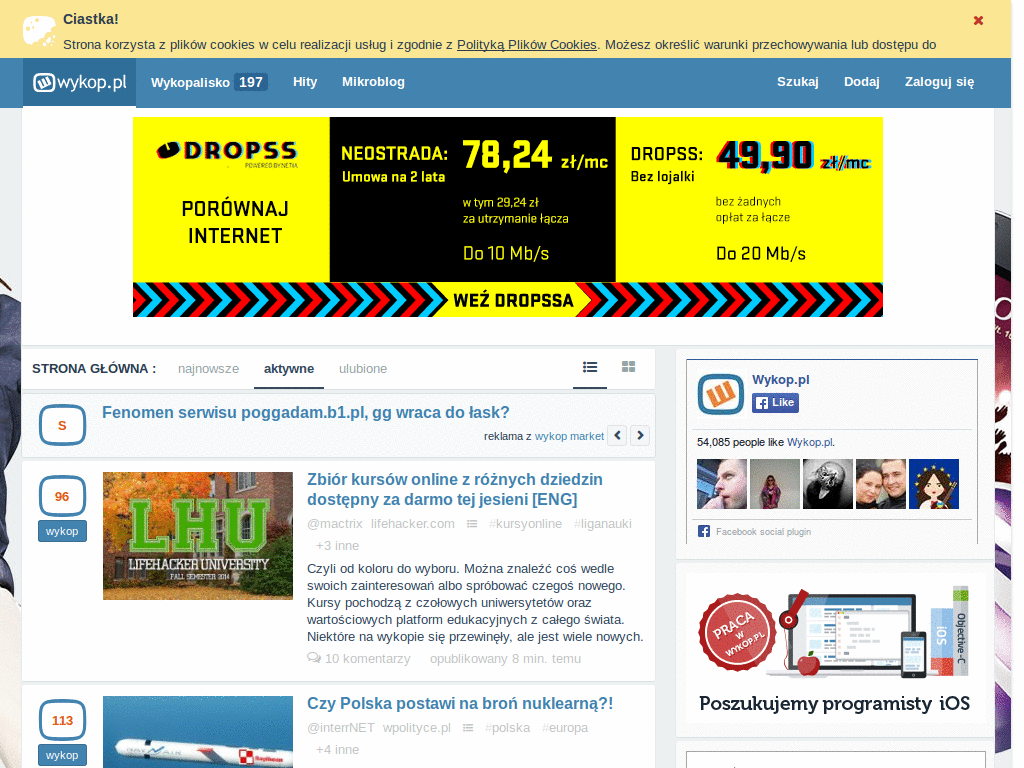Expand the +3 inne tags

click(x=338, y=545)
